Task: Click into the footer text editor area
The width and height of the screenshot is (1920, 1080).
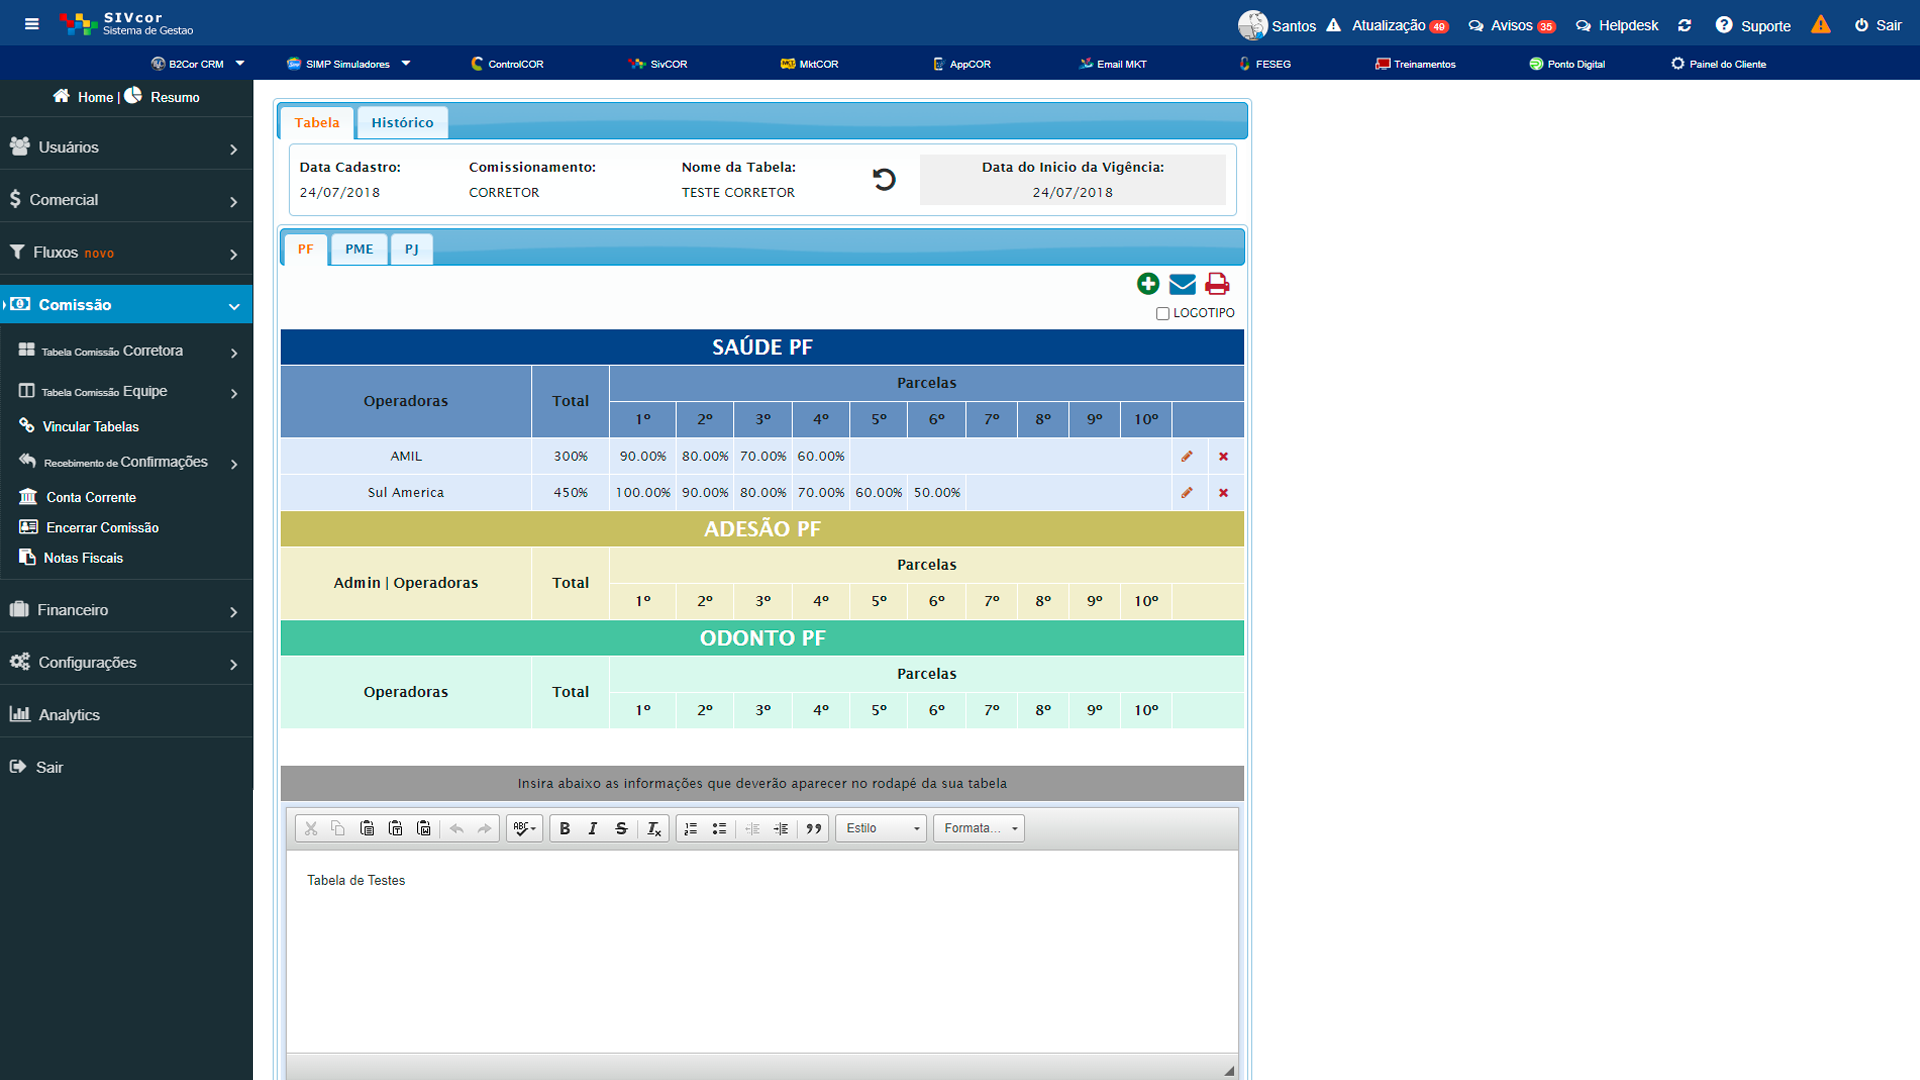Action: pos(760,950)
